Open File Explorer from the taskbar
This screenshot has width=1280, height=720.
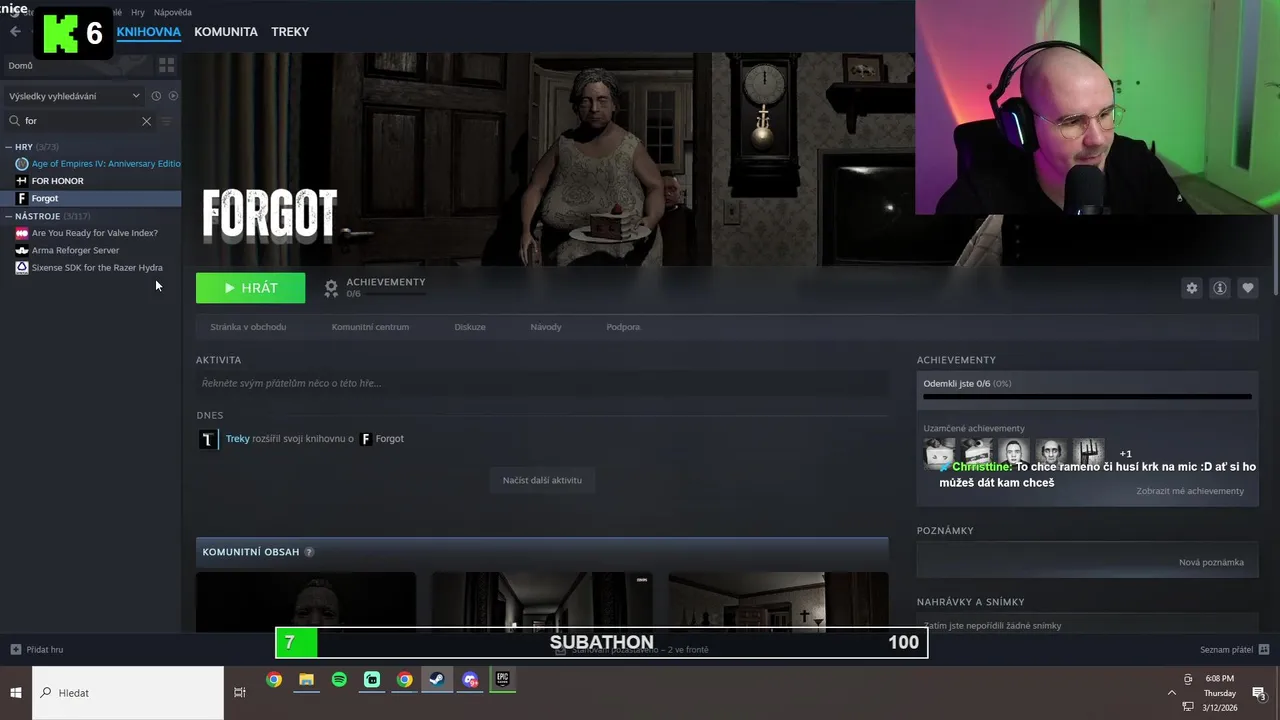point(307,680)
